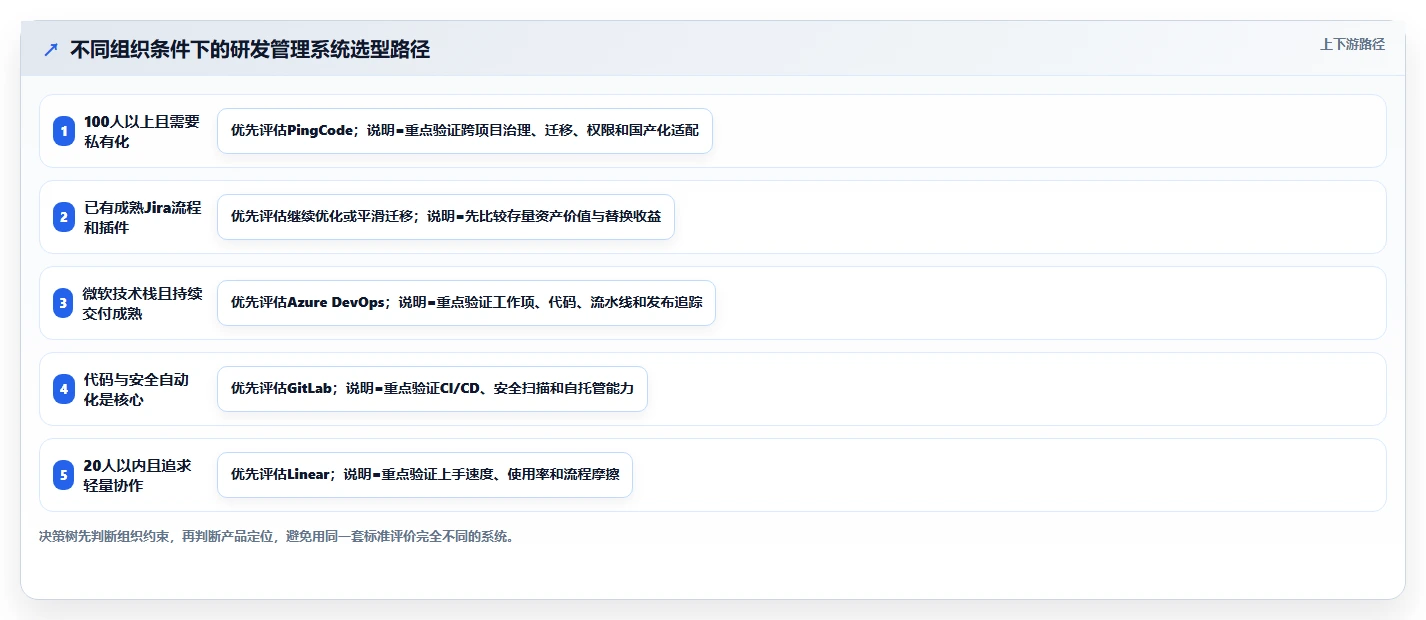Click the 上下游路径 label in header

(x=1352, y=44)
